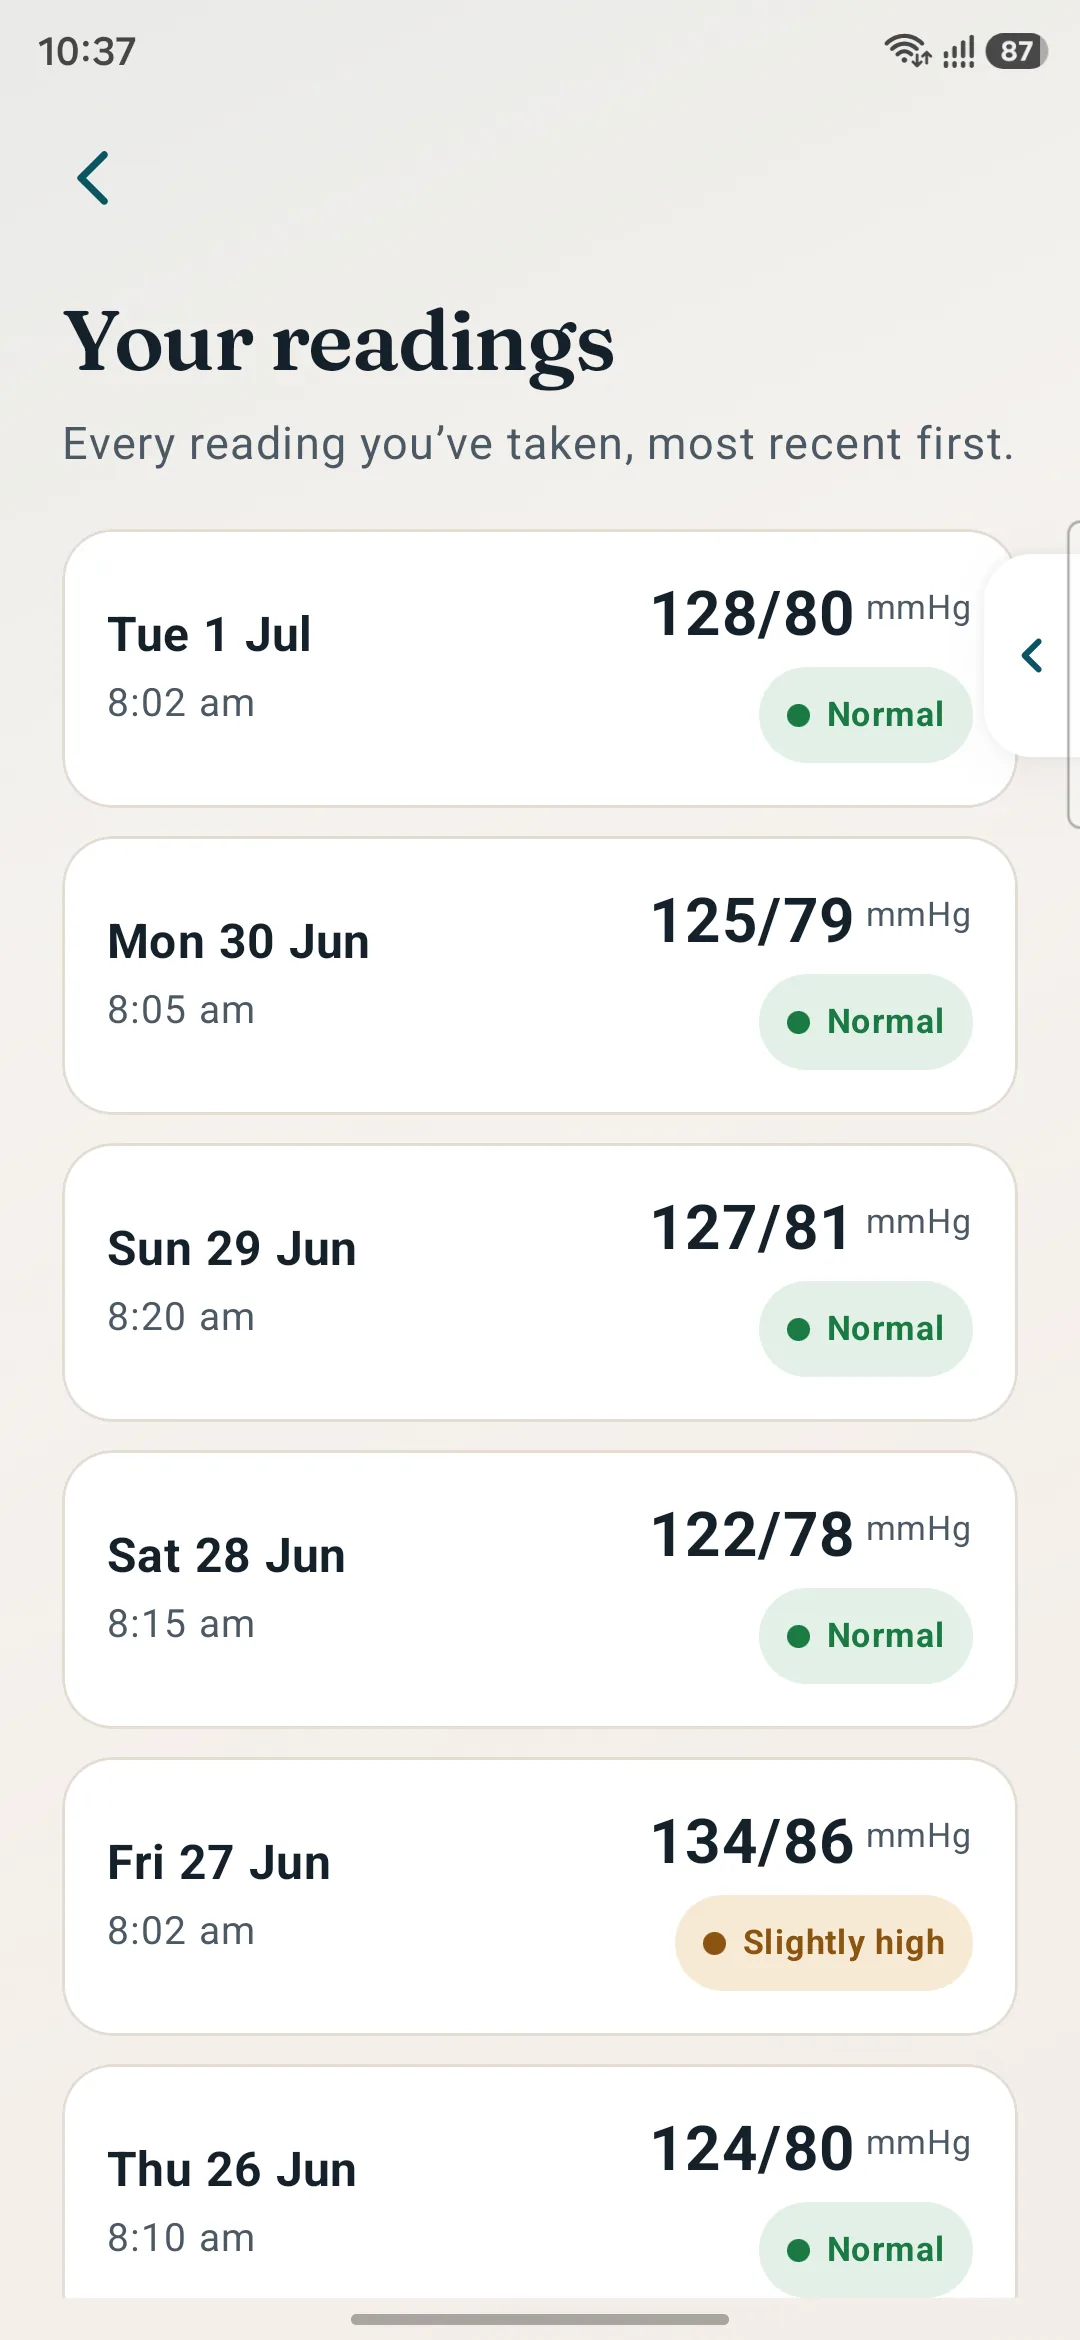Click the 128/80 mmHg value
Viewport: 1080px width, 2340px height.
point(811,613)
